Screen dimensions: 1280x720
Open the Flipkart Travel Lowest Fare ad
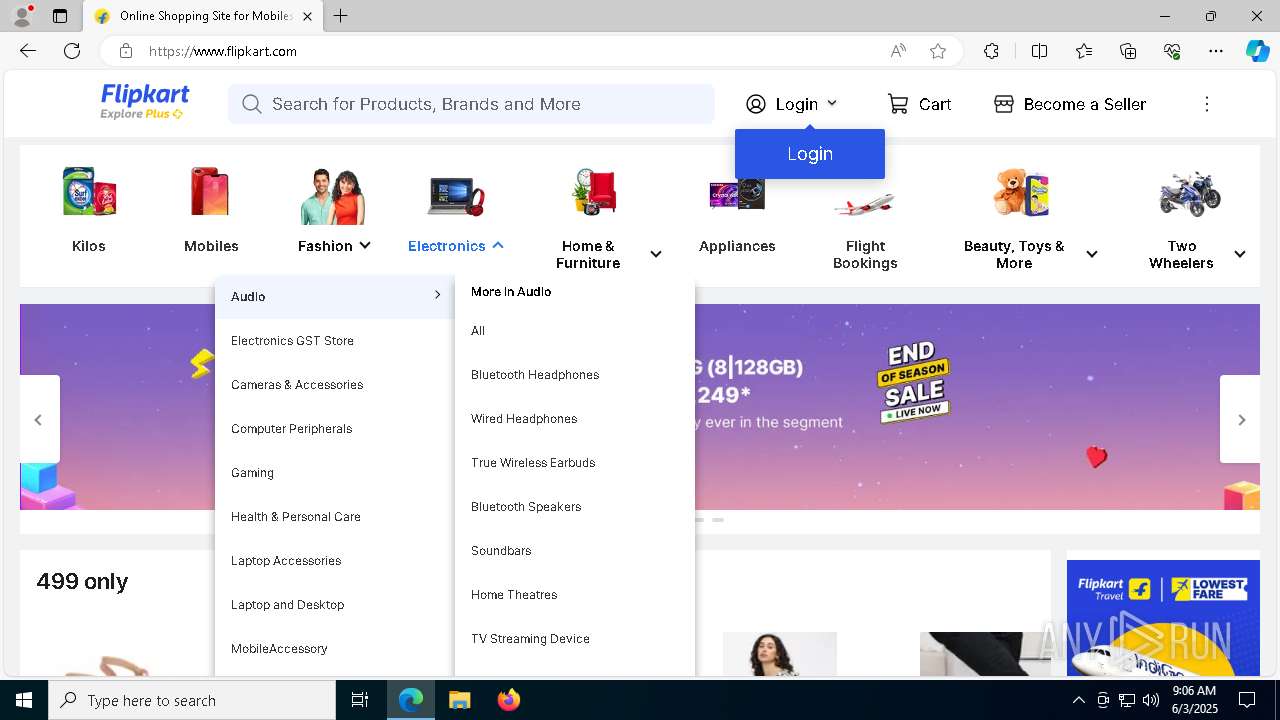pyautogui.click(x=1163, y=618)
